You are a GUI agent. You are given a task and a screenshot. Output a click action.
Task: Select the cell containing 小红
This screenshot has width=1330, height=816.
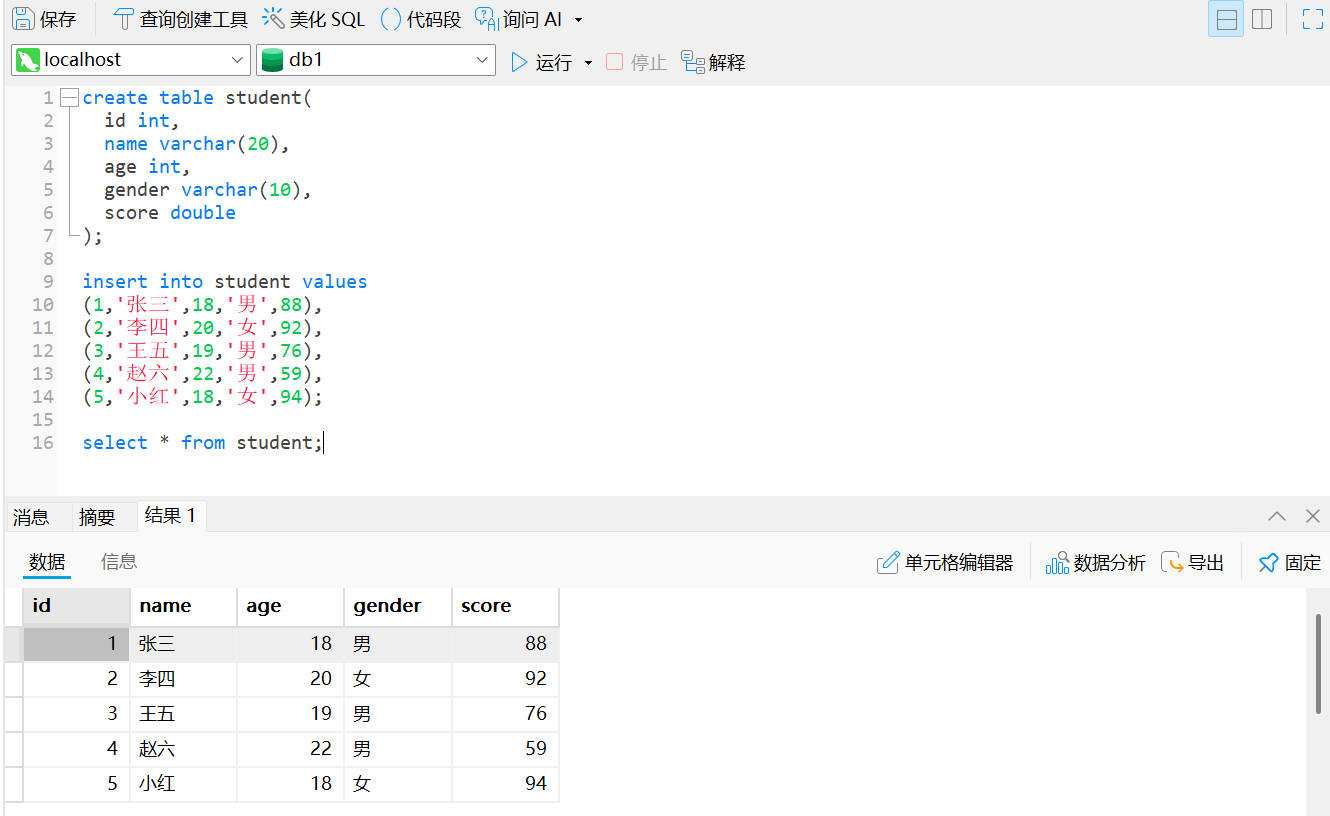click(184, 784)
